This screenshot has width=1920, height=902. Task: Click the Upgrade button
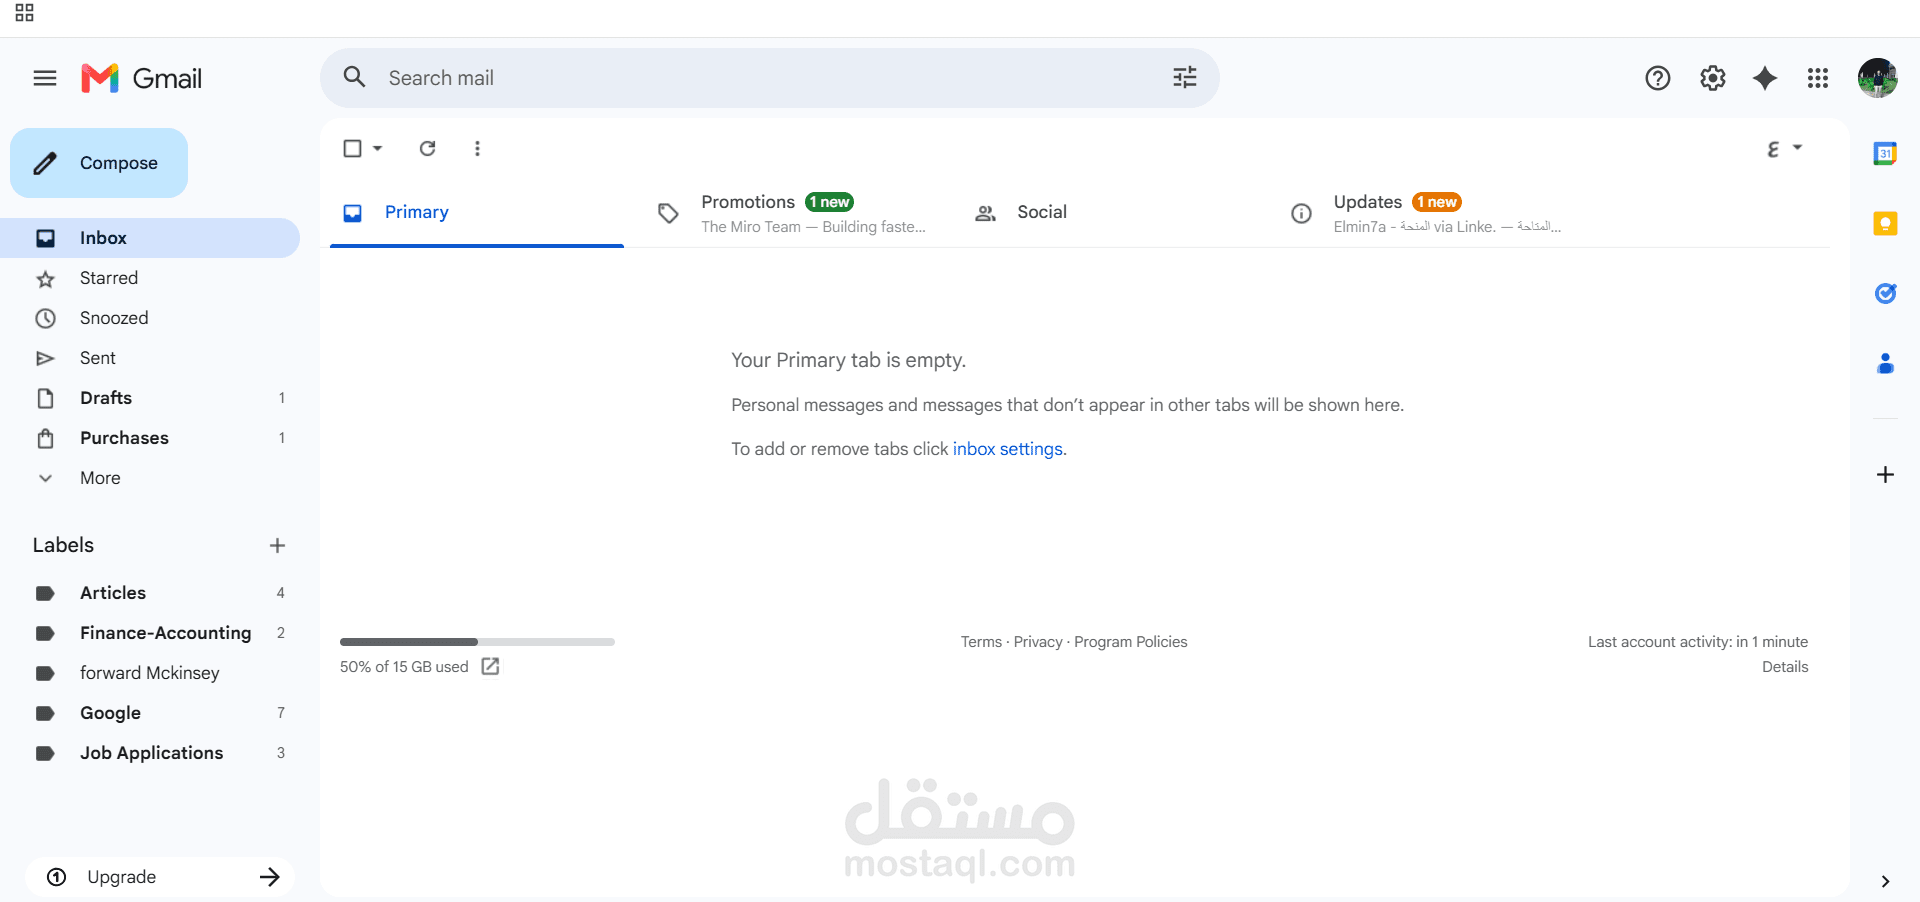click(160, 877)
